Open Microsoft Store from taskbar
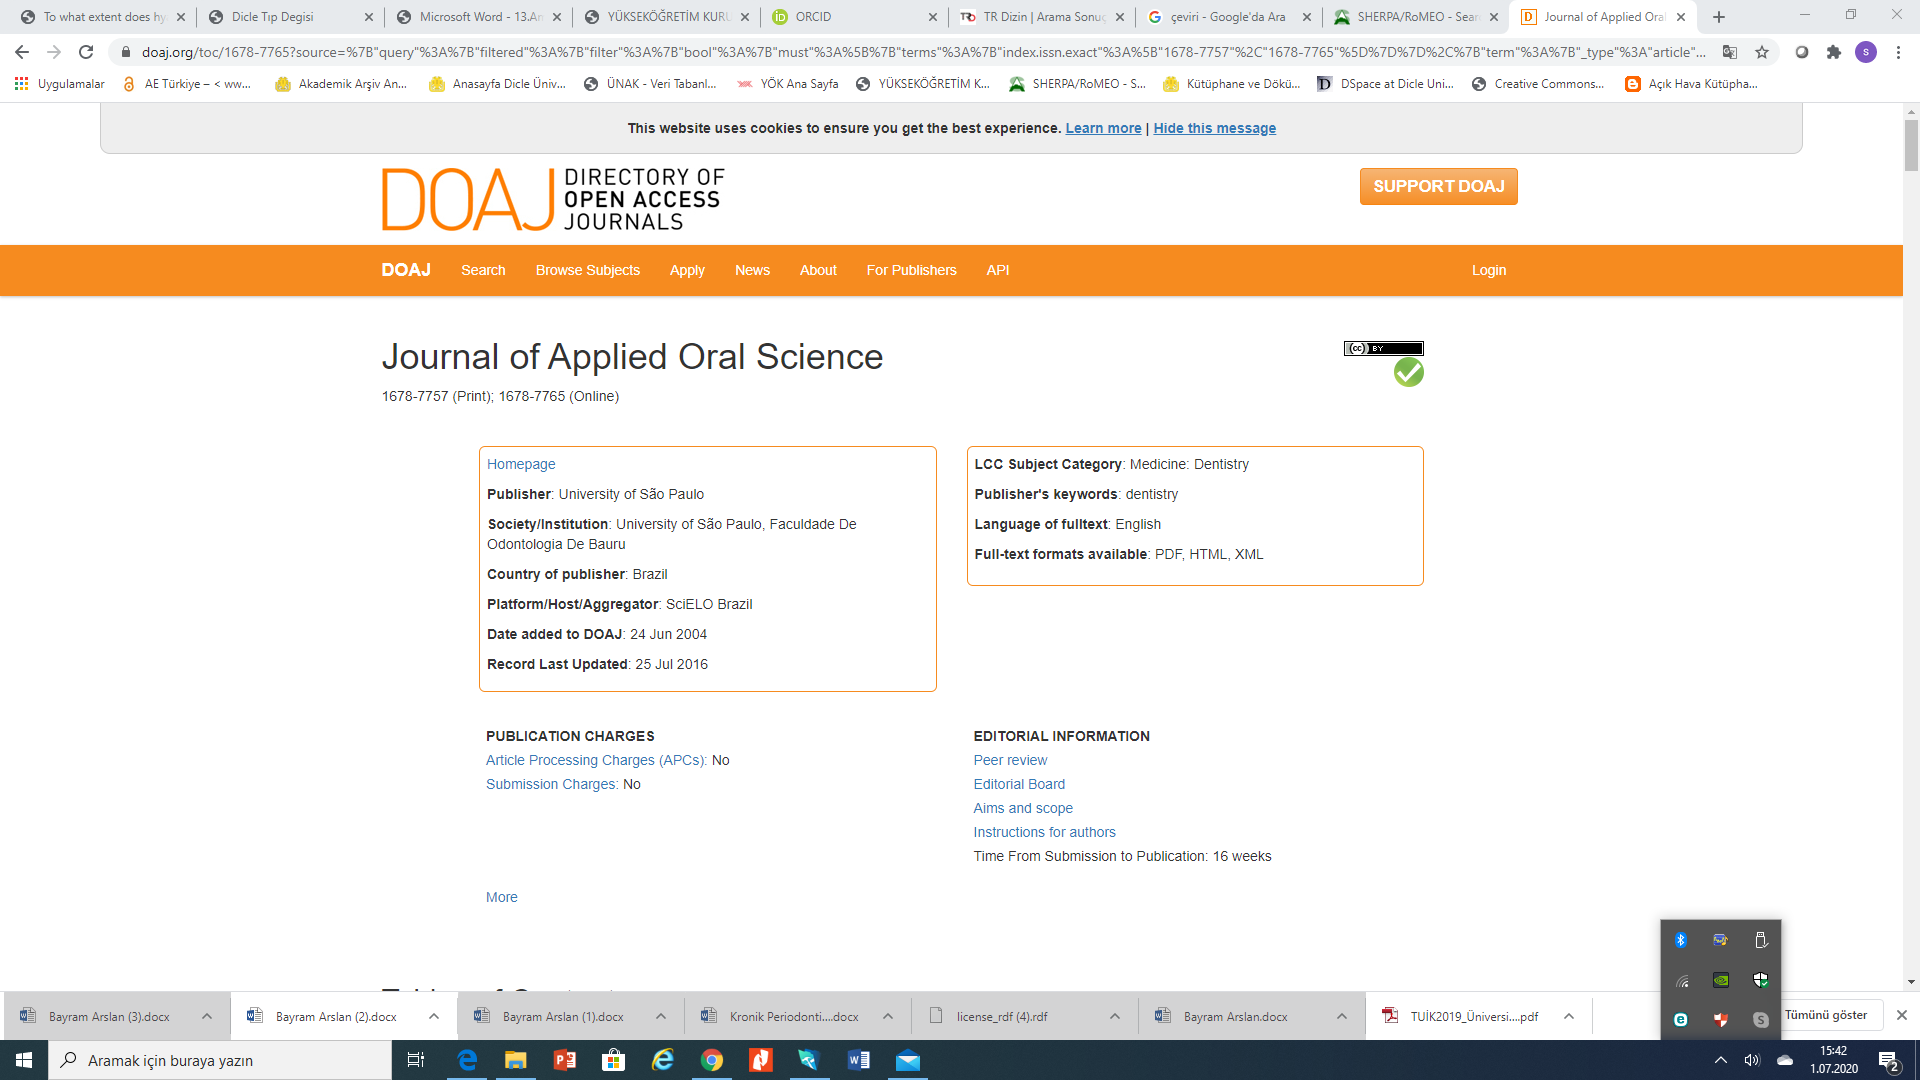Image resolution: width=1920 pixels, height=1080 pixels. click(614, 1060)
